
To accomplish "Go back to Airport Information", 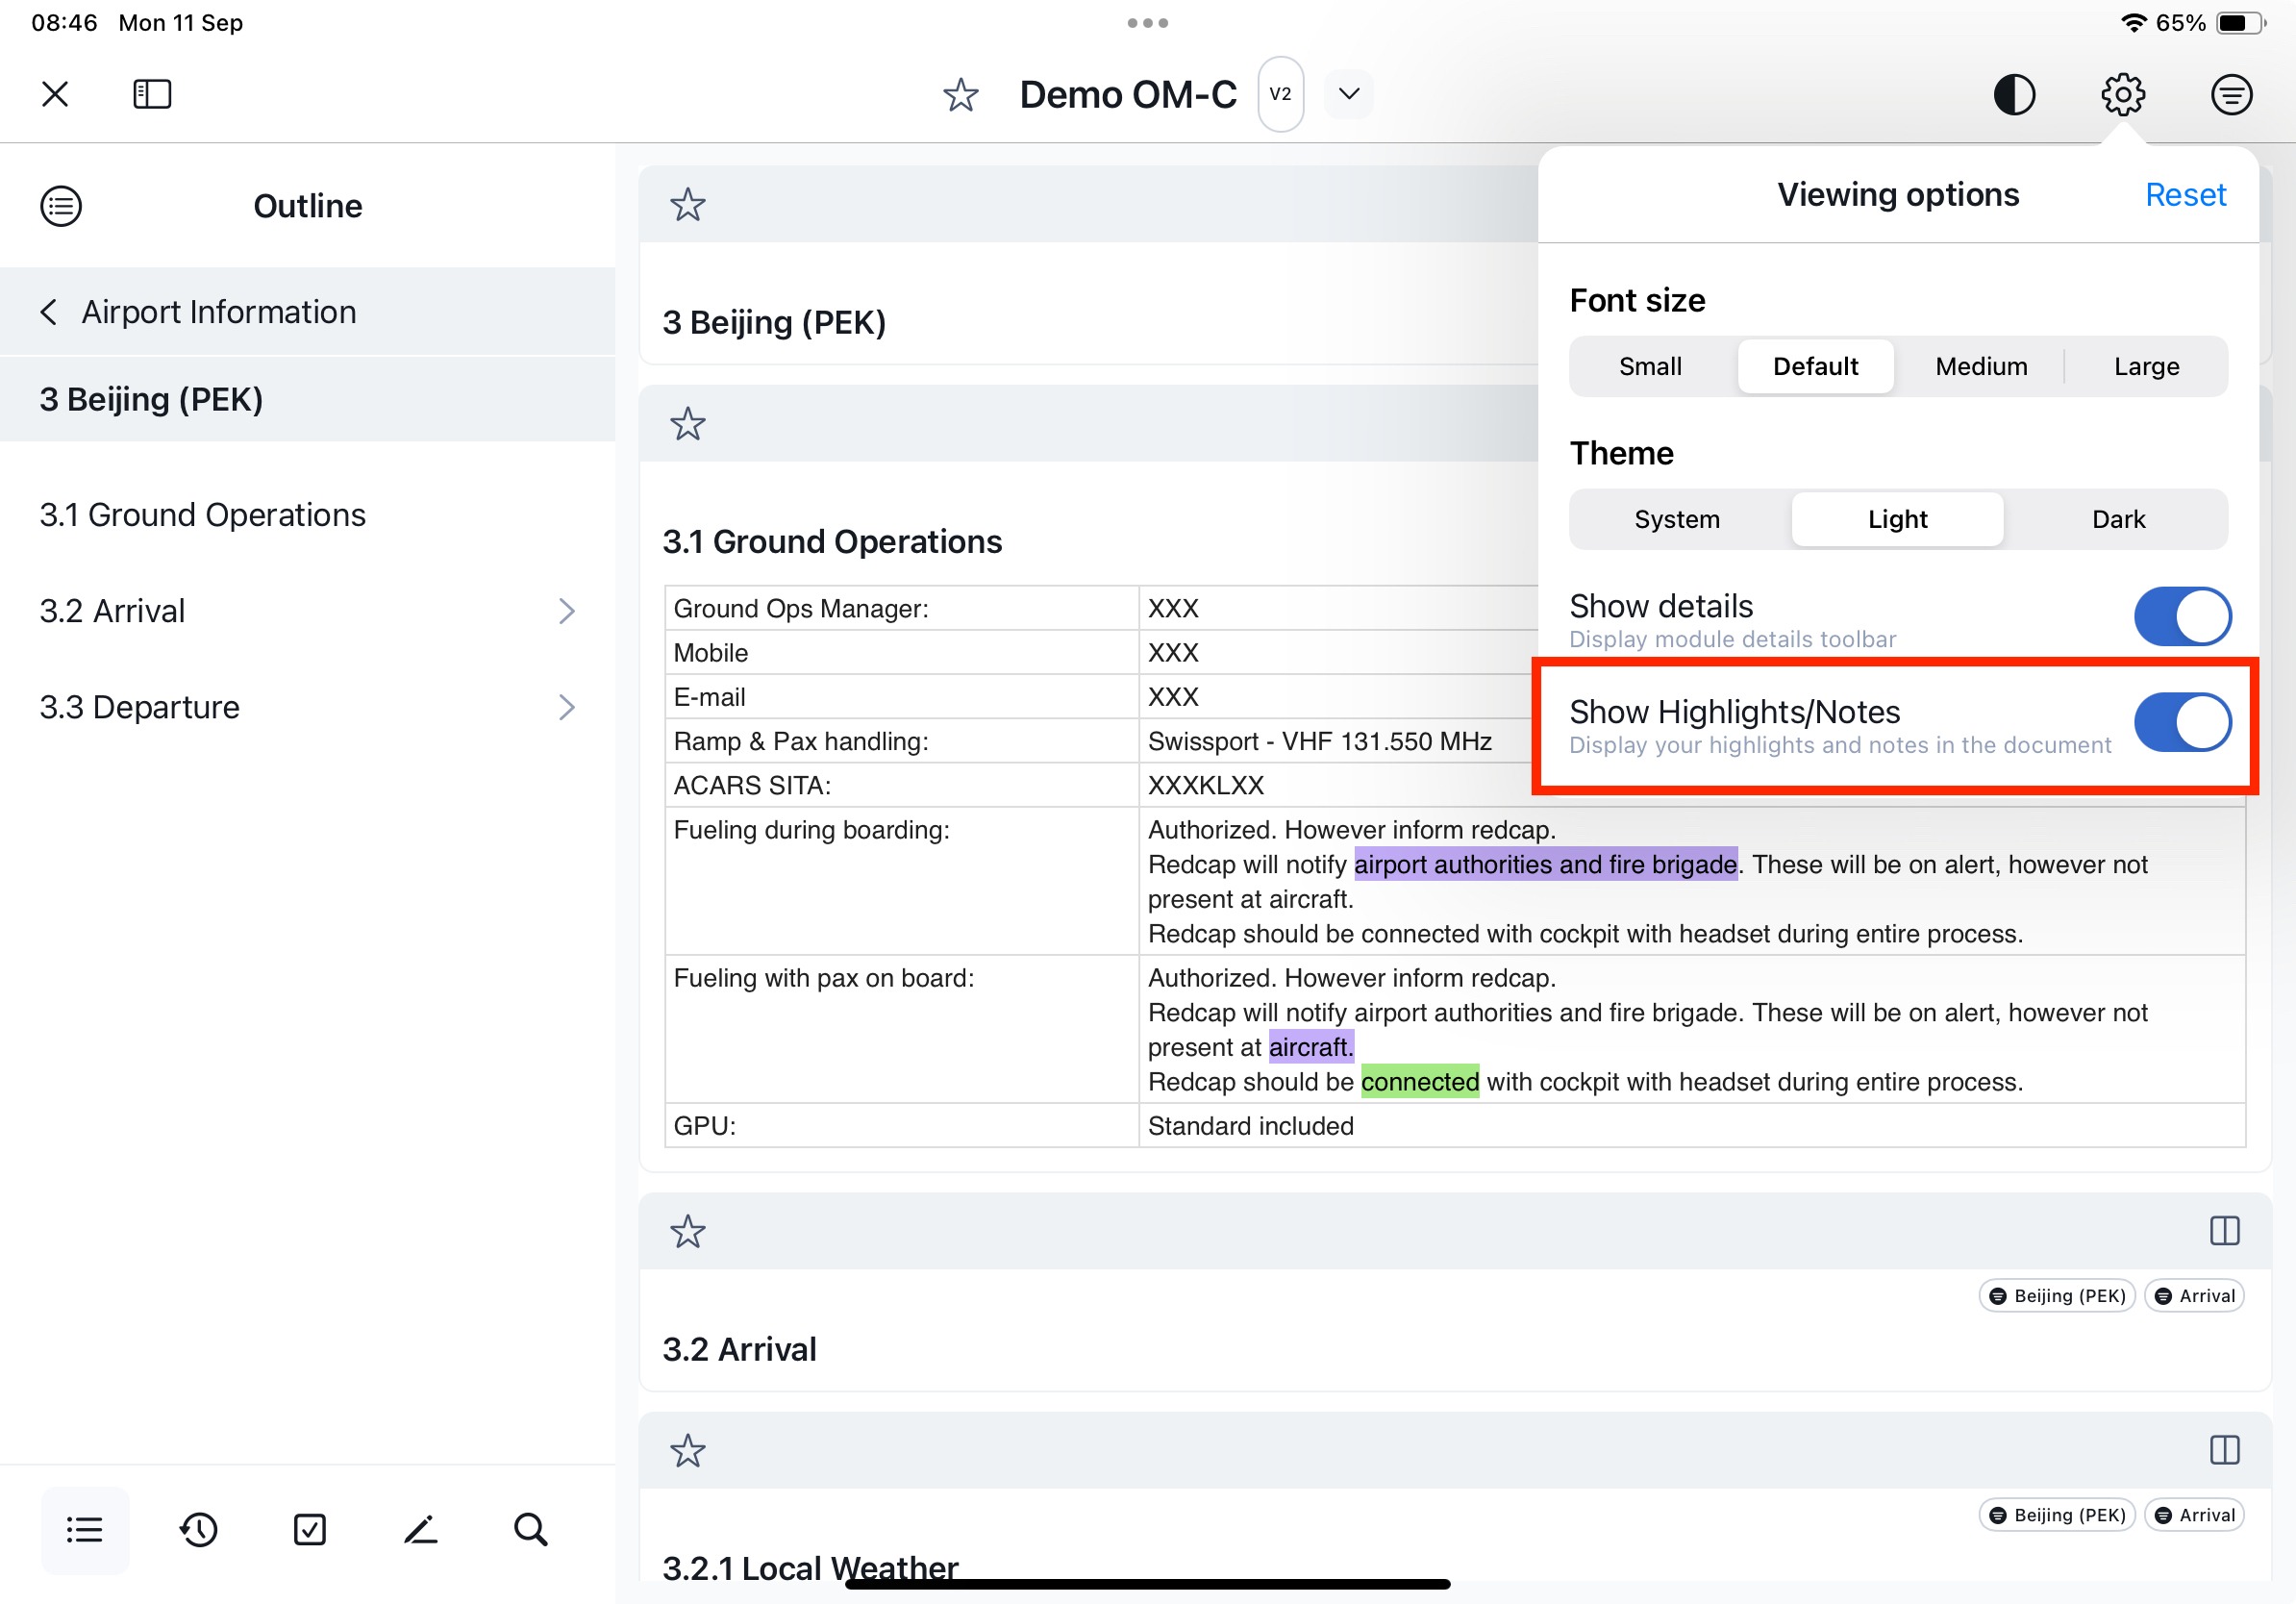I will [200, 312].
